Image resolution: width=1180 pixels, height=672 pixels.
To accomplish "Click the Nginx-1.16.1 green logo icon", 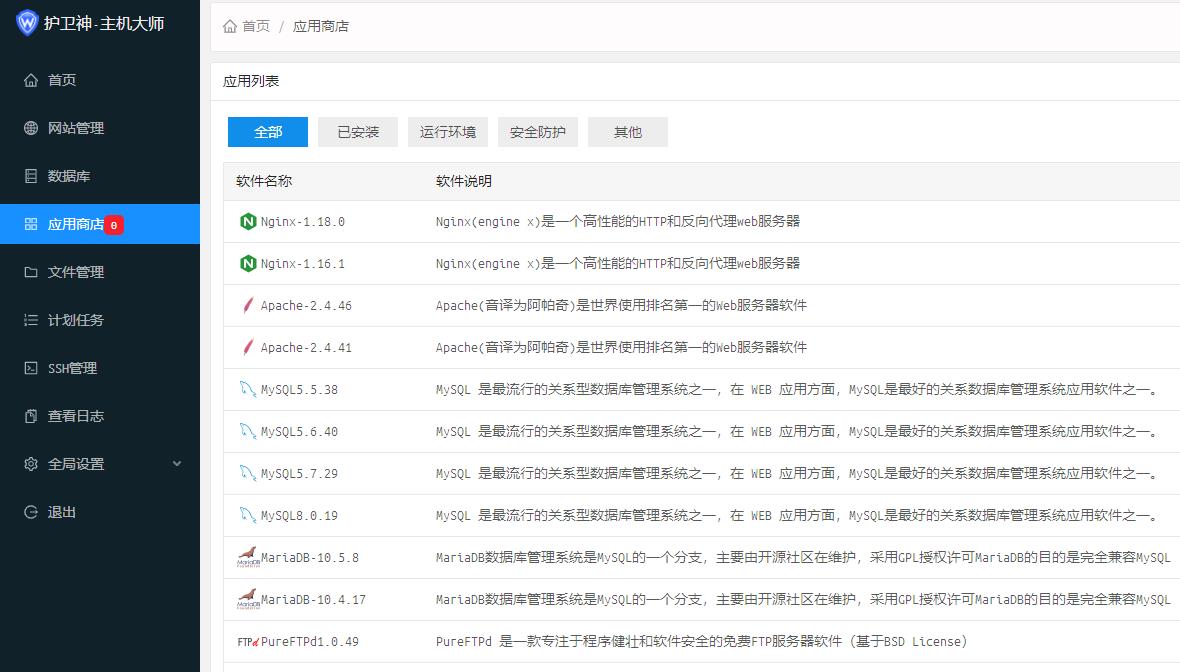I will (x=248, y=263).
